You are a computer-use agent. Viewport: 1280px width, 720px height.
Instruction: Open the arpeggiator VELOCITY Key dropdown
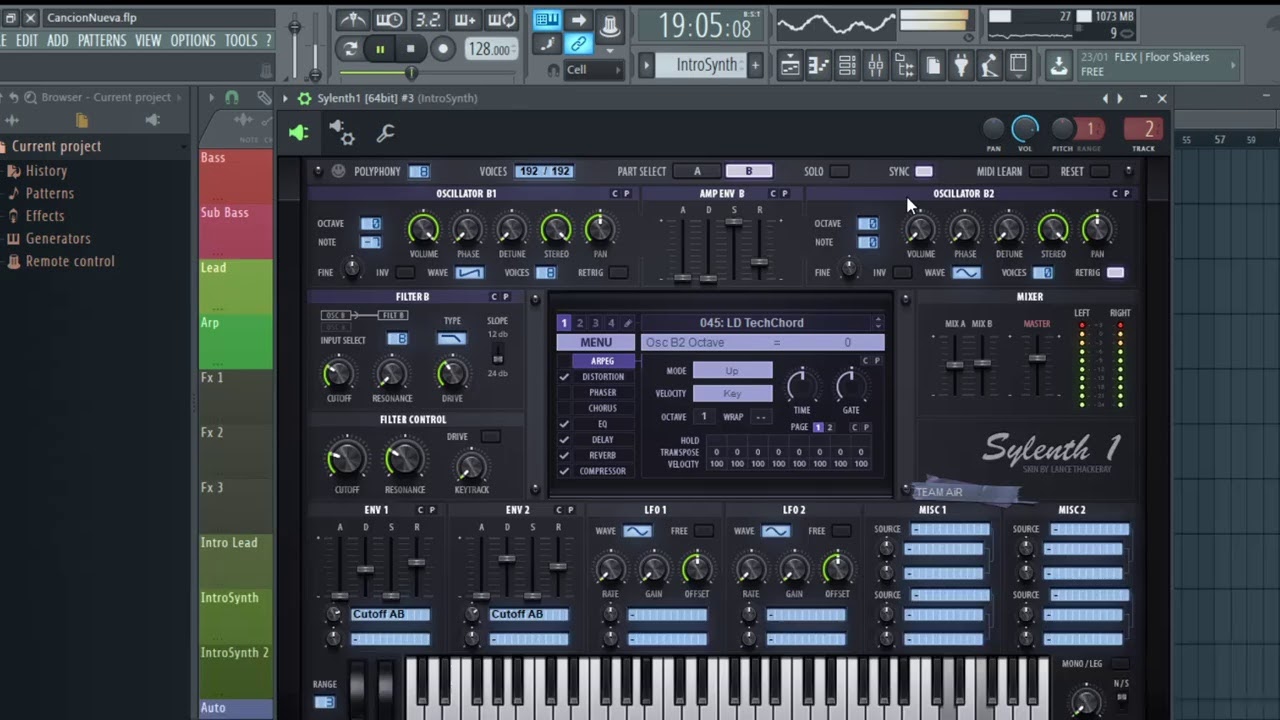pyautogui.click(x=732, y=393)
